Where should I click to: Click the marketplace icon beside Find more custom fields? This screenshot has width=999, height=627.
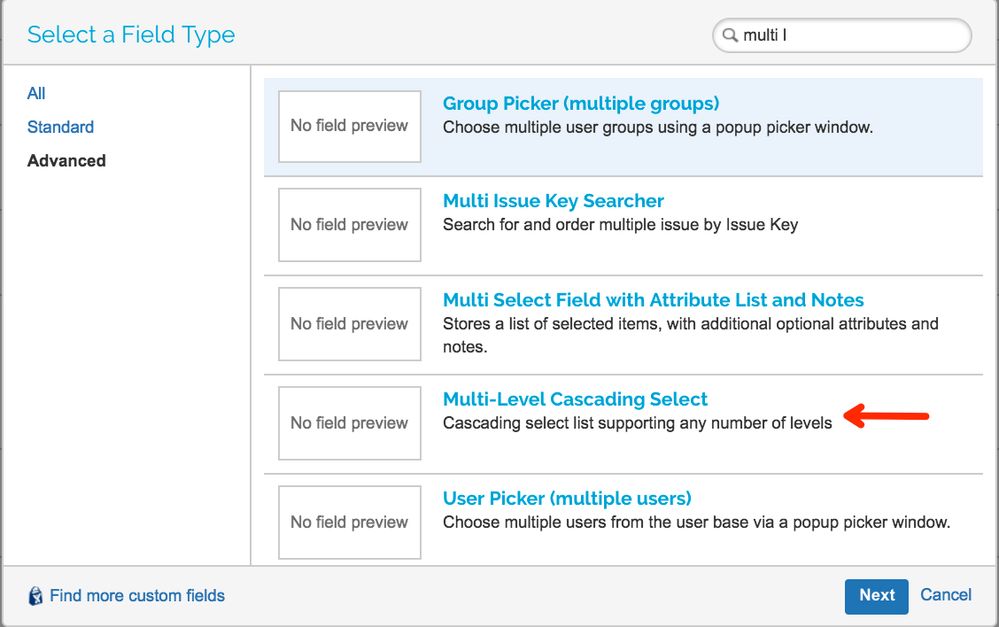[36, 596]
